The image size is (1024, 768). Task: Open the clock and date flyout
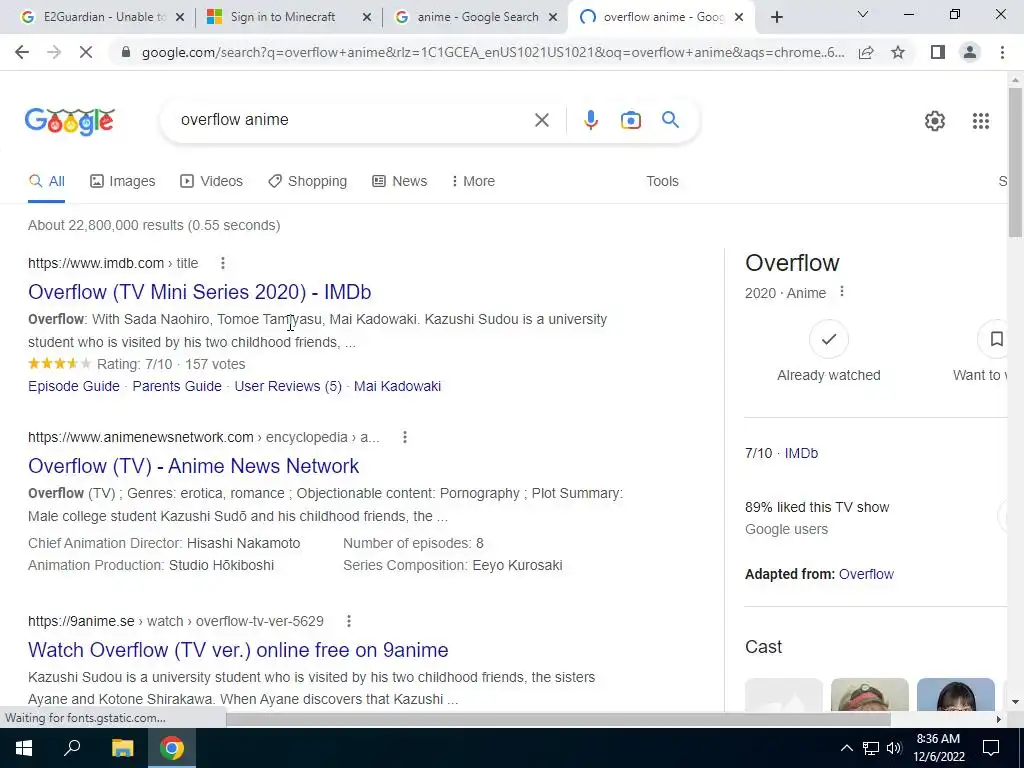click(938, 748)
